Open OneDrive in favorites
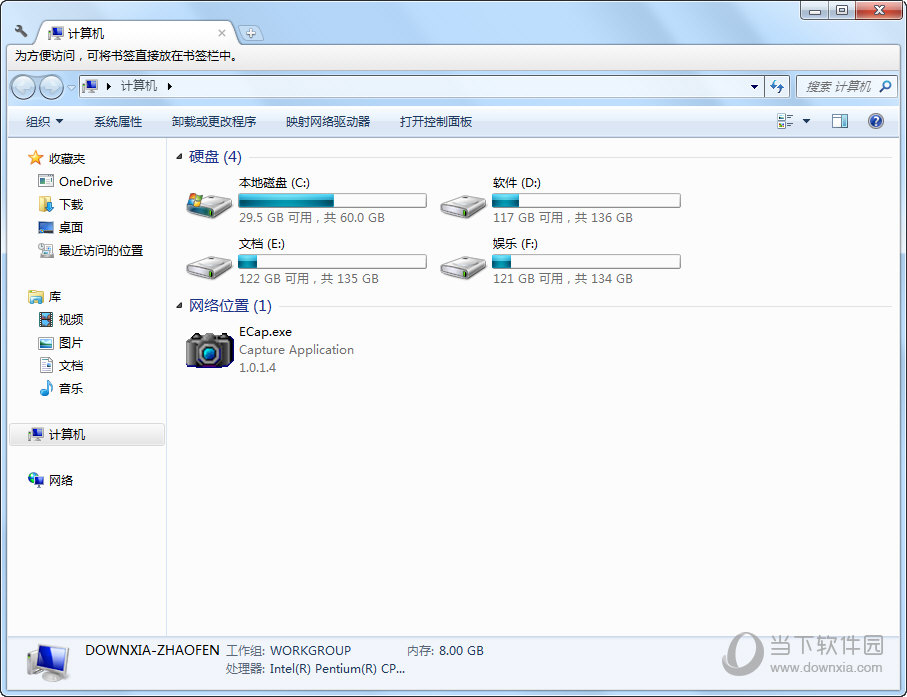 (x=75, y=181)
